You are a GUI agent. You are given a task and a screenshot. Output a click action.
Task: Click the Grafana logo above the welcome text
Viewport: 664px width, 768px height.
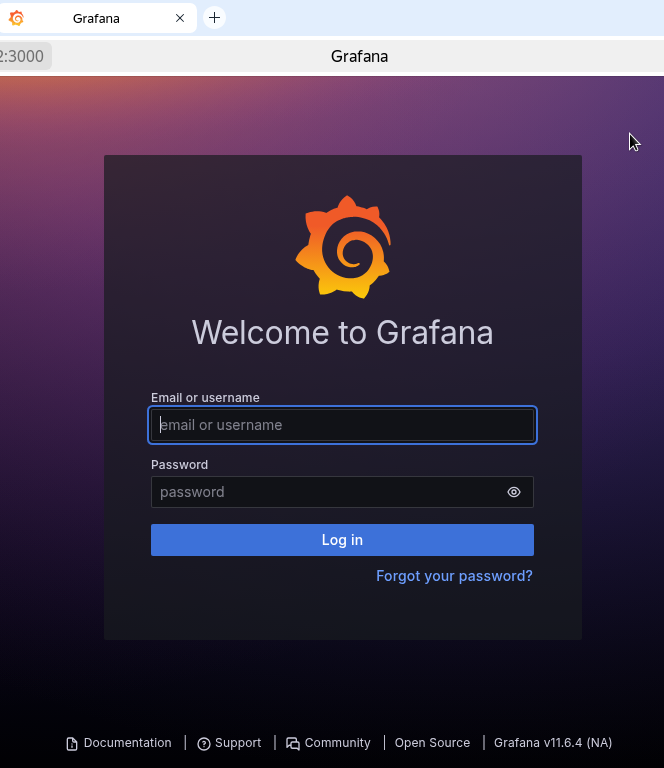coord(343,247)
